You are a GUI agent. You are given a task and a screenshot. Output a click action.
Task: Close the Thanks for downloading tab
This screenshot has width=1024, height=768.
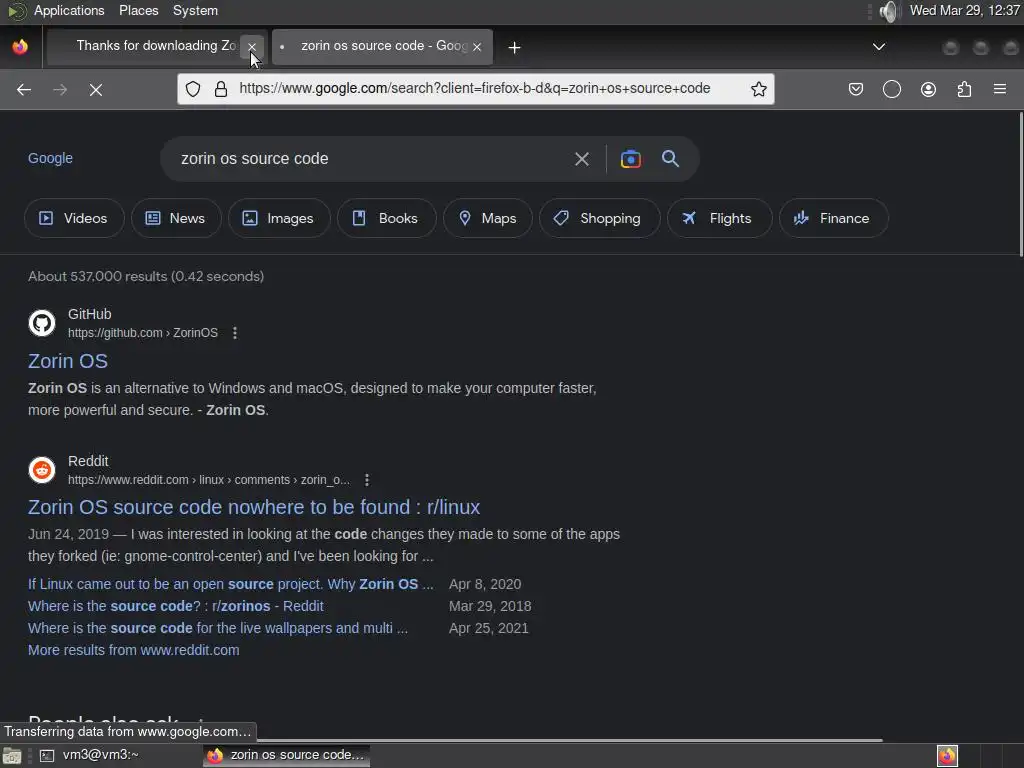pyautogui.click(x=252, y=47)
